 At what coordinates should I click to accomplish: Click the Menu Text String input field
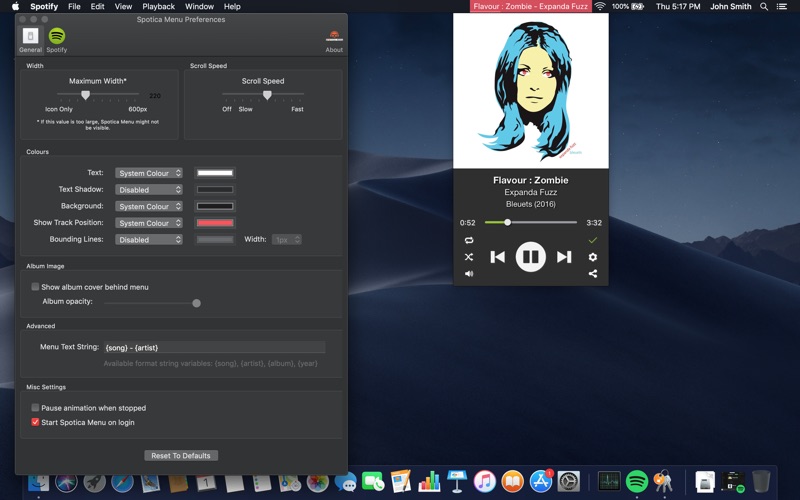click(x=214, y=347)
